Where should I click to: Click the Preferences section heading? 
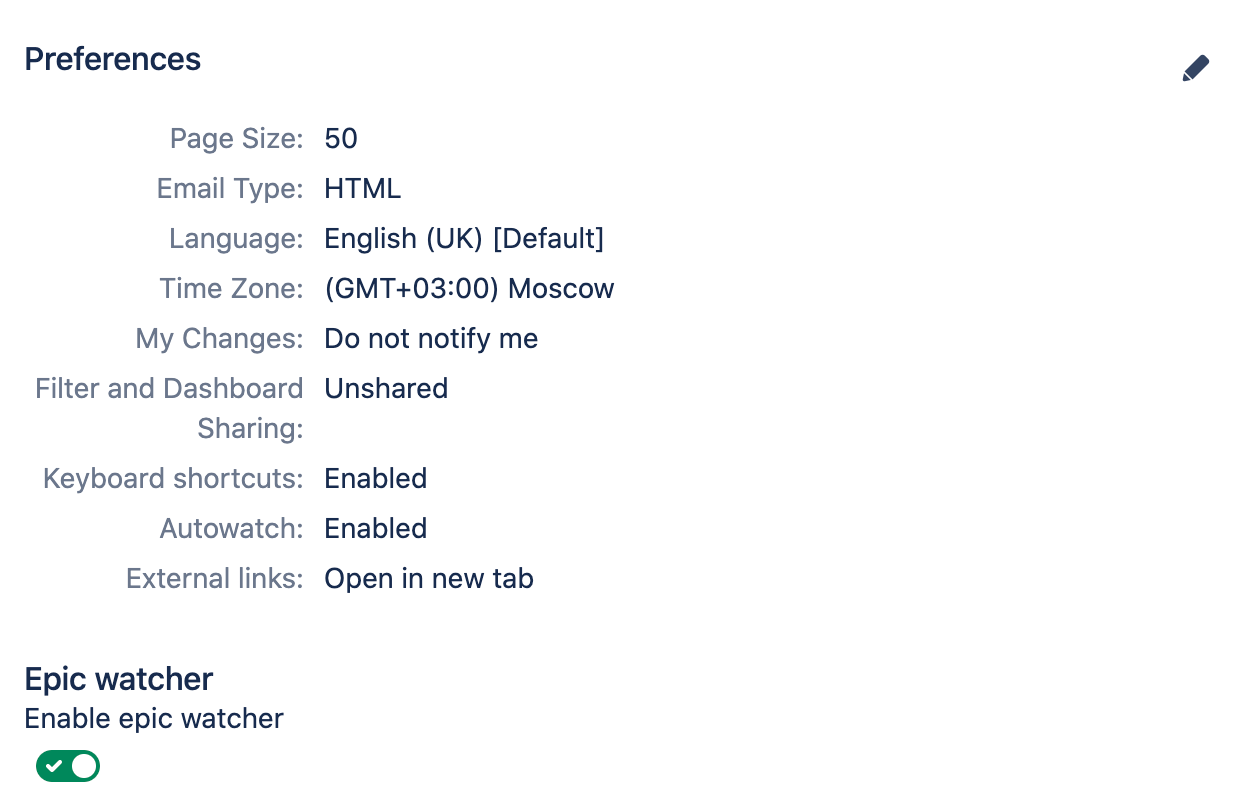113,59
